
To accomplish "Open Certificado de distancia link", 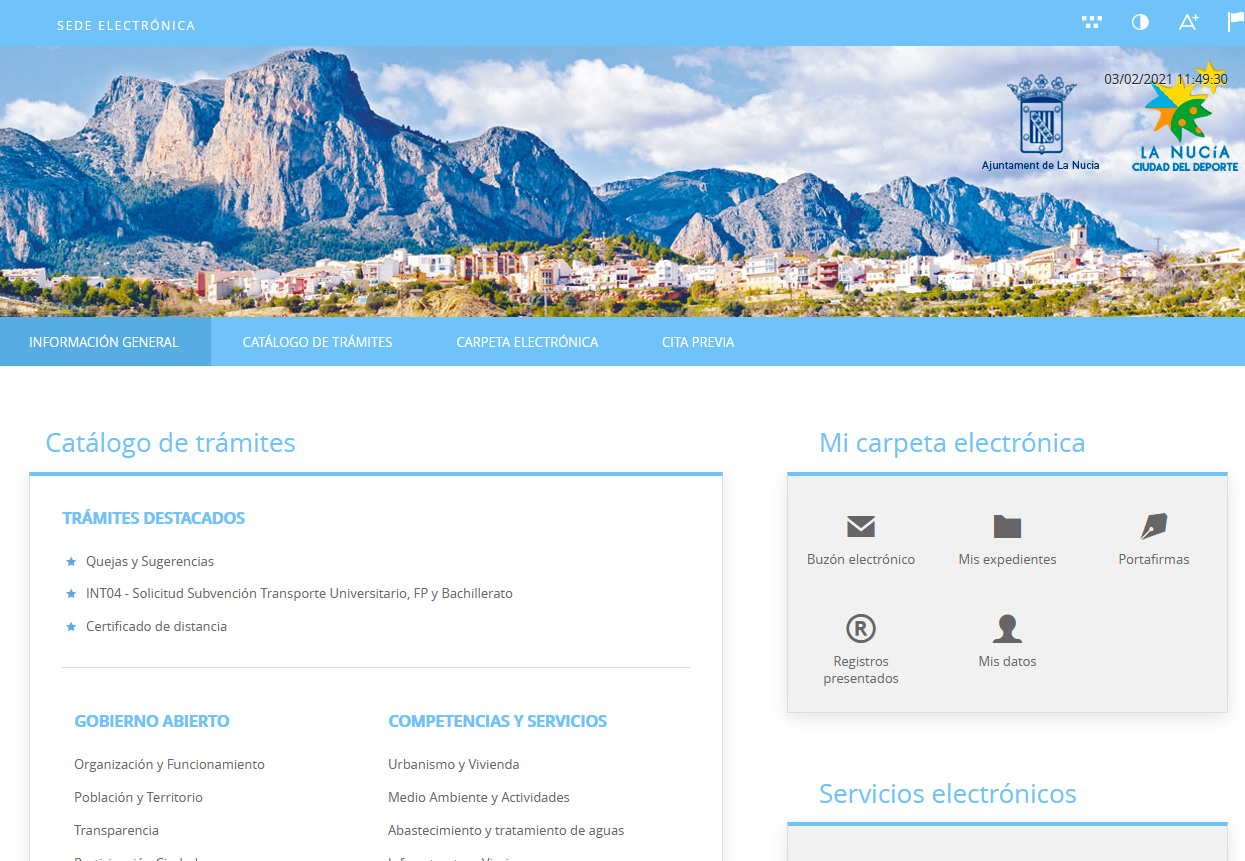I will (156, 627).
